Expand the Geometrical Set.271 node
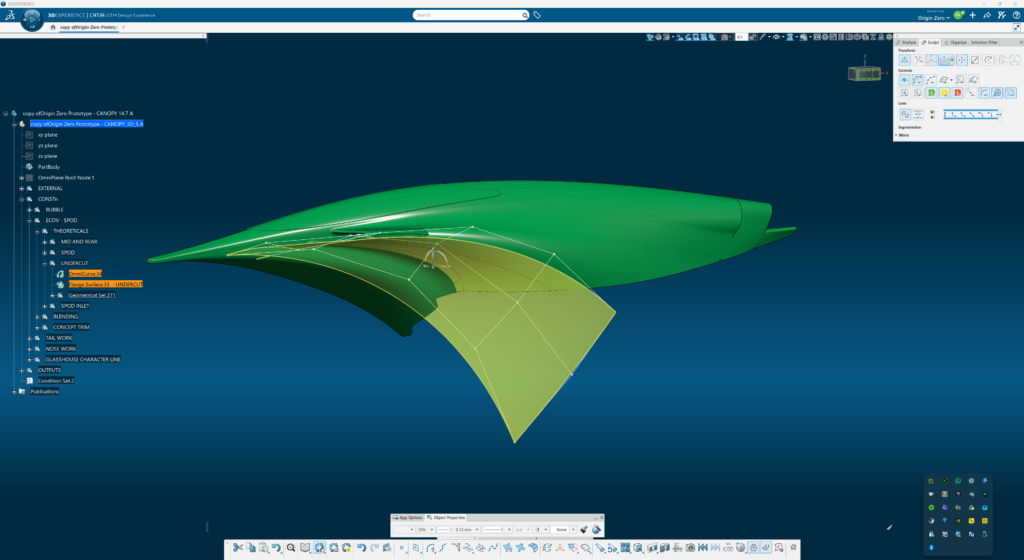1024x560 pixels. tap(52, 295)
